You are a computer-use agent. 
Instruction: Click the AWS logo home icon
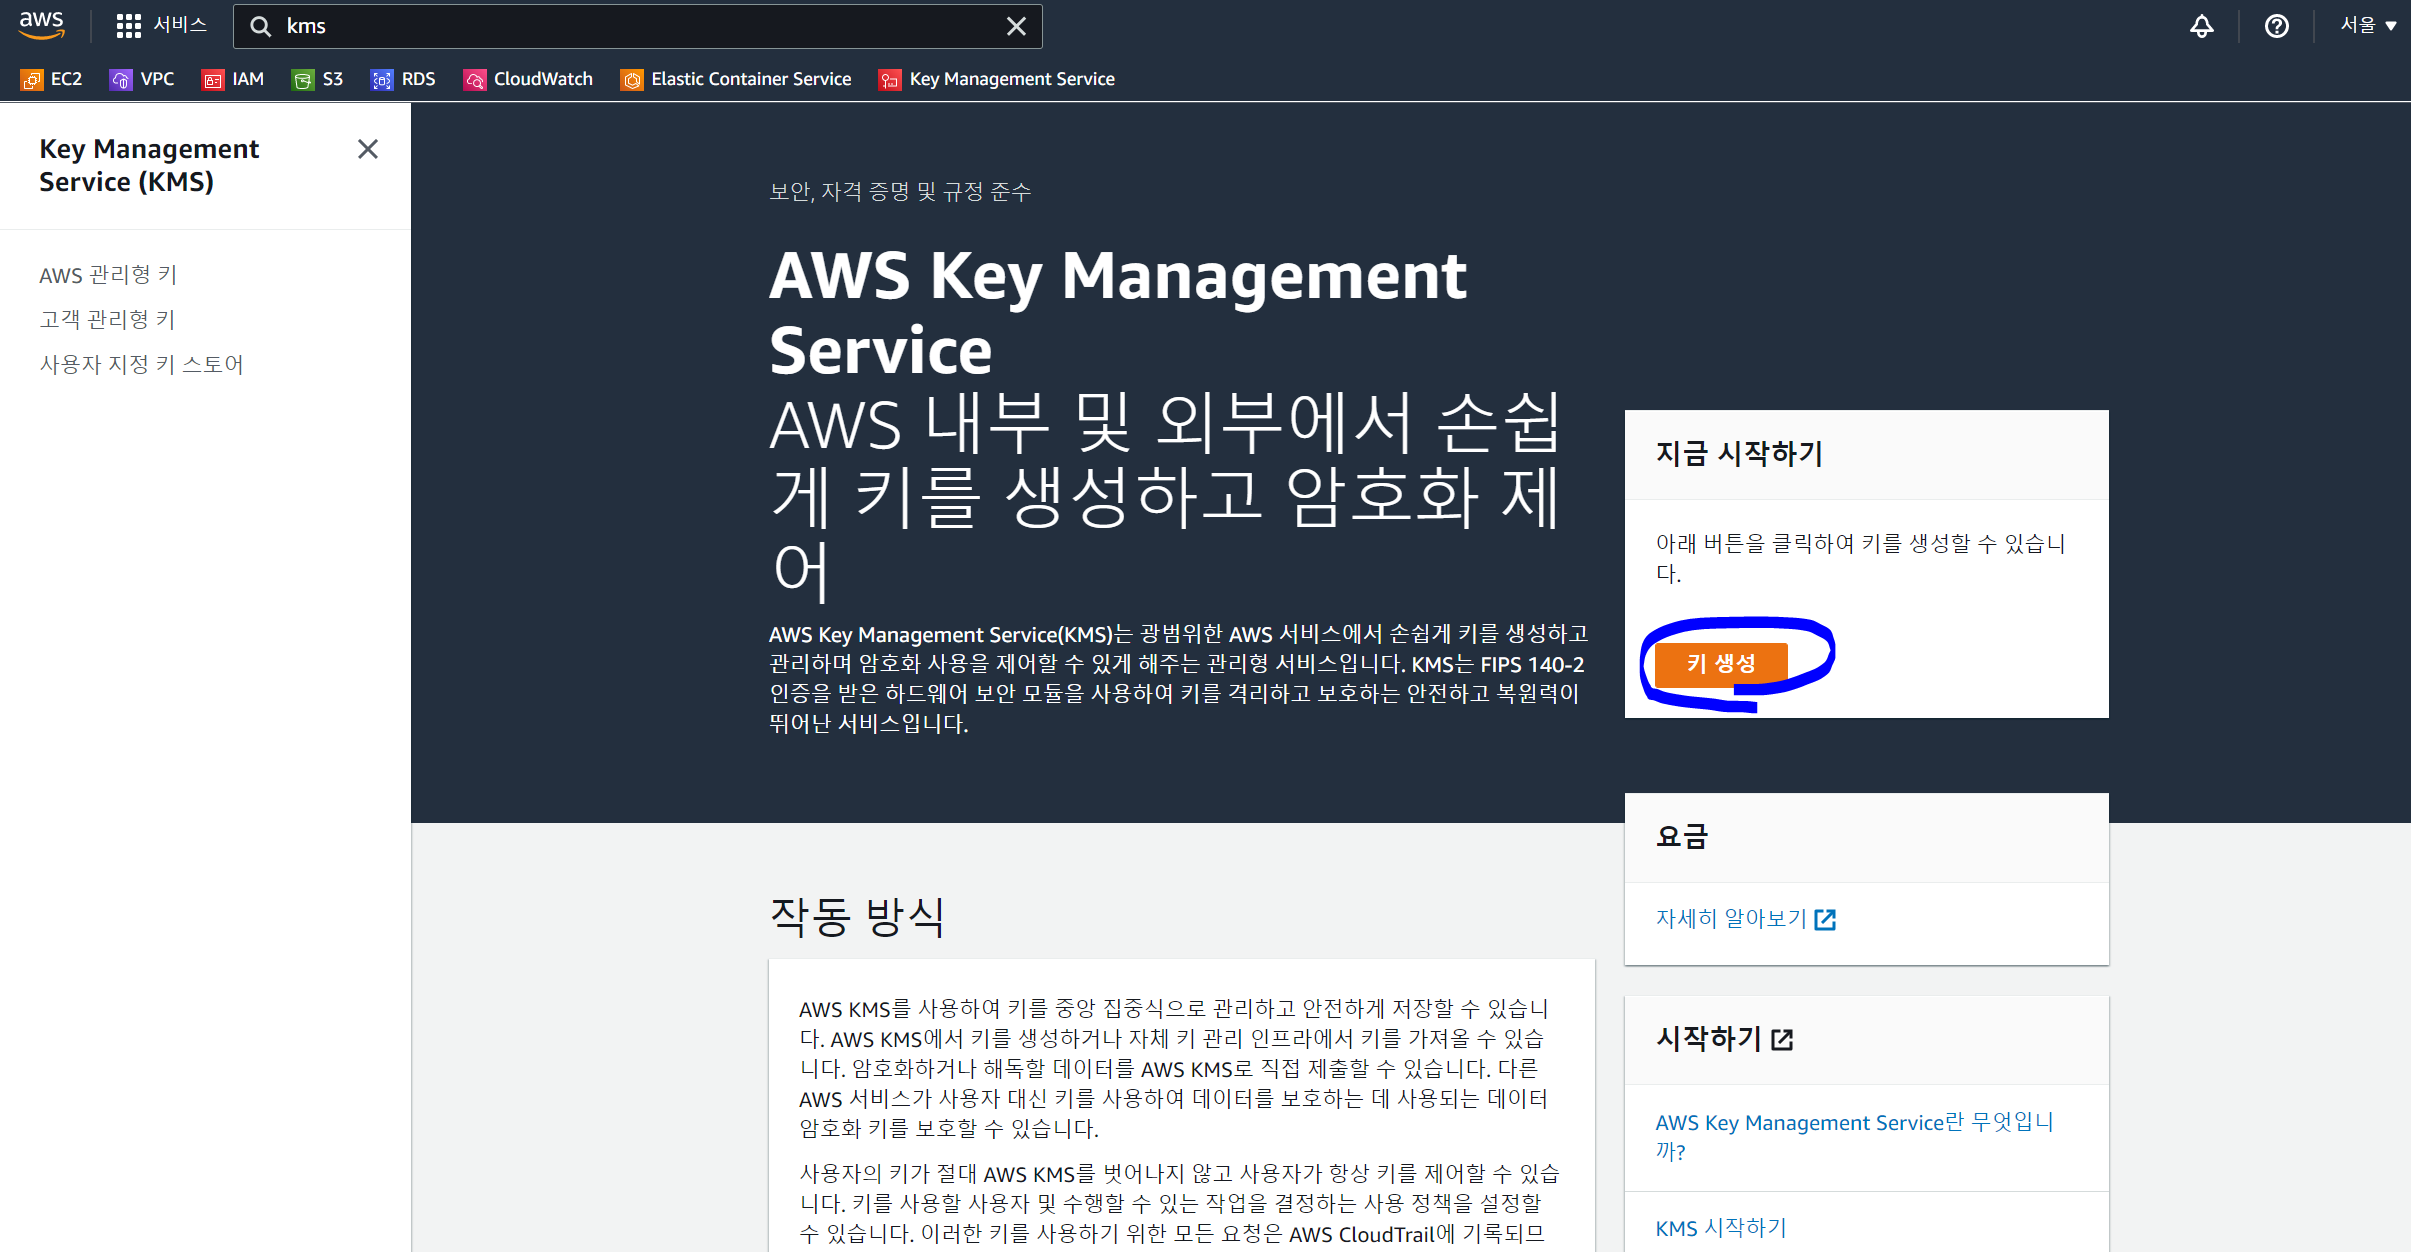(41, 25)
